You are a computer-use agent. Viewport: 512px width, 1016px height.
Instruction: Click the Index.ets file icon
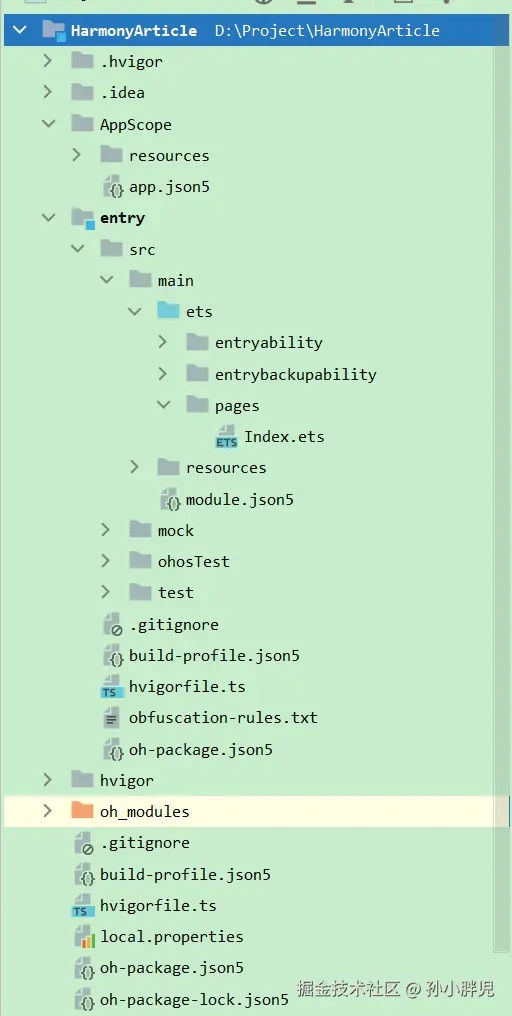227,437
